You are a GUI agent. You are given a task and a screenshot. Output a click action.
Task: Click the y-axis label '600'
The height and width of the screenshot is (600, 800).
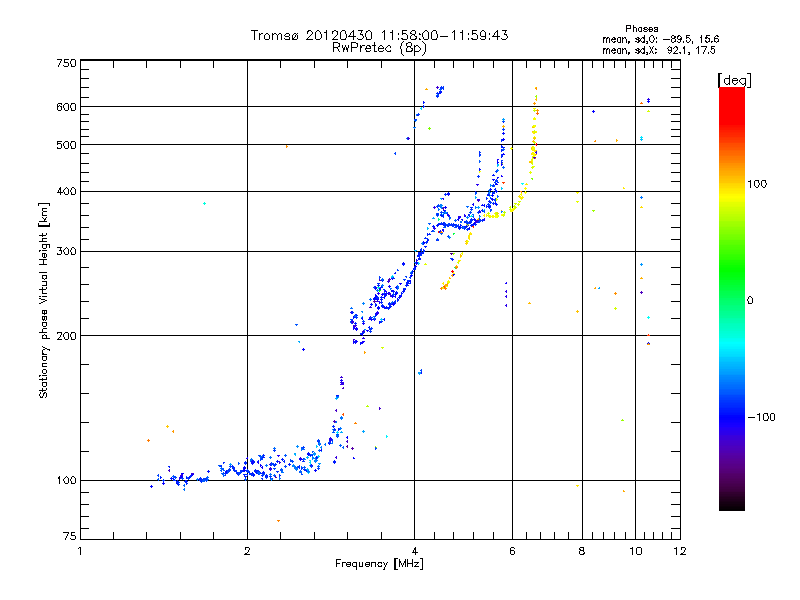coord(66,107)
